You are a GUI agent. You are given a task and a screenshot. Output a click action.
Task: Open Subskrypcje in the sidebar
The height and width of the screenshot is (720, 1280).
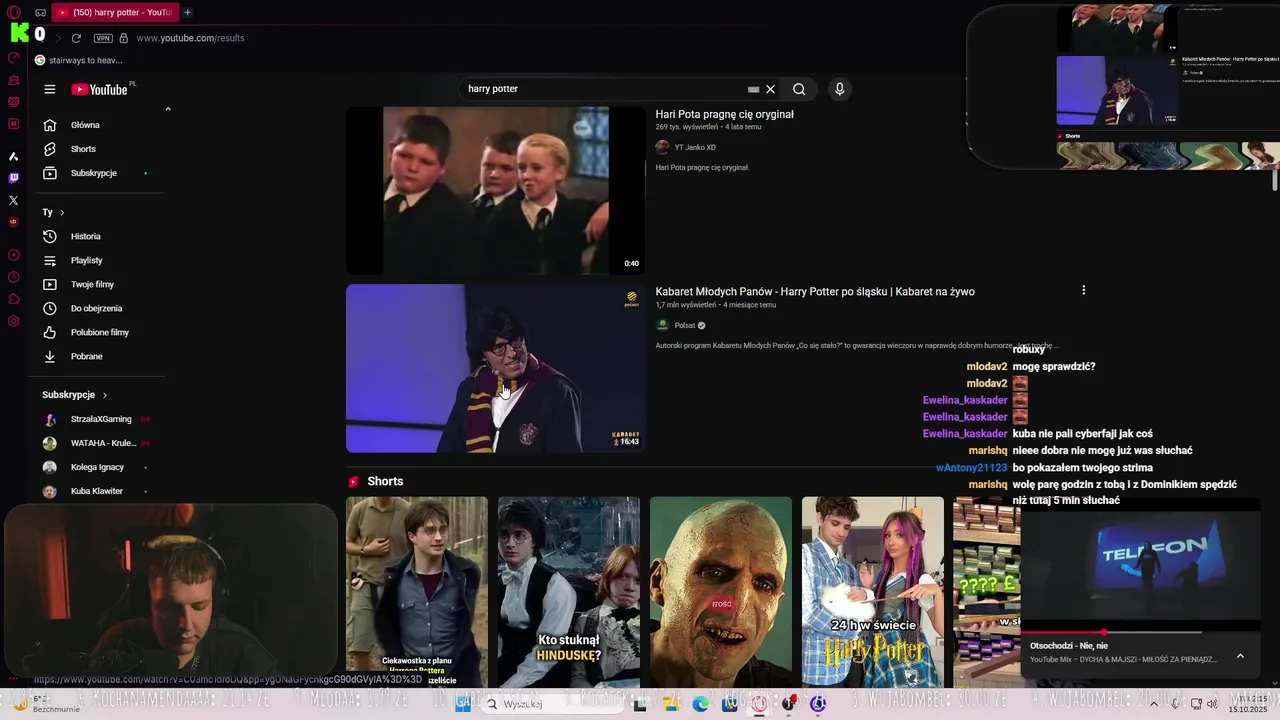tap(94, 173)
